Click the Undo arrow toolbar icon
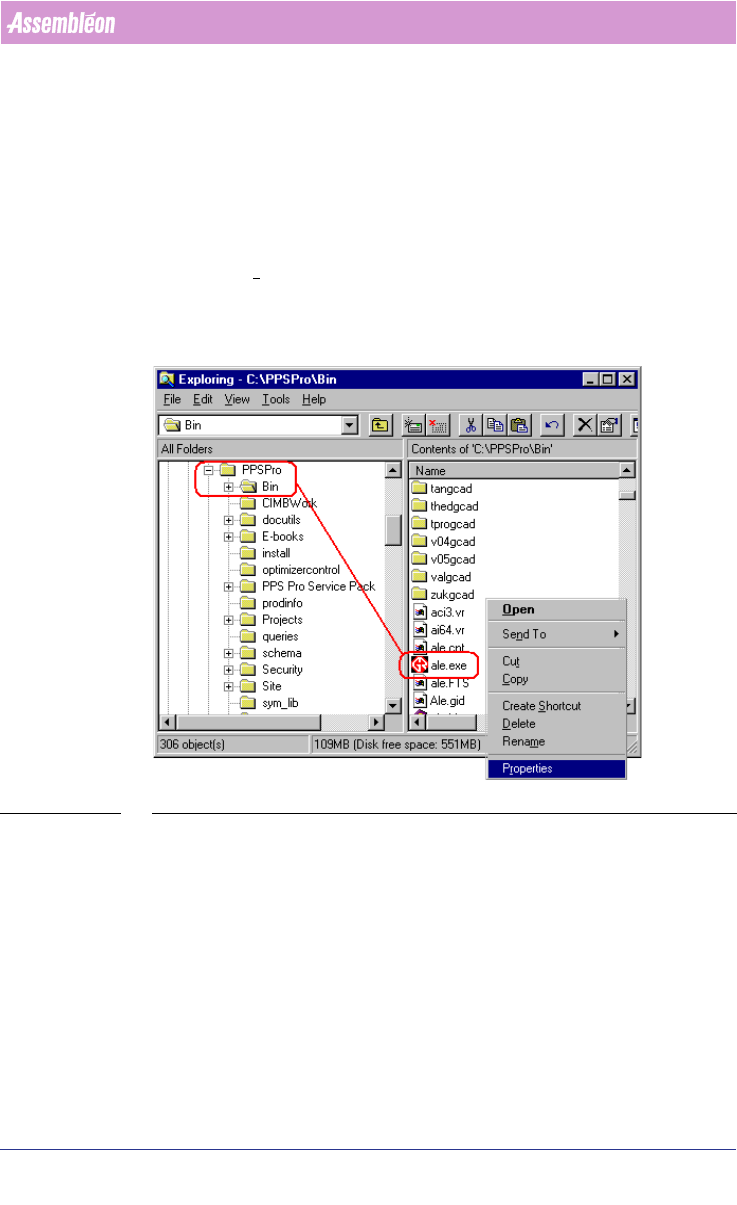The width and height of the screenshot is (737, 1205). (551, 425)
